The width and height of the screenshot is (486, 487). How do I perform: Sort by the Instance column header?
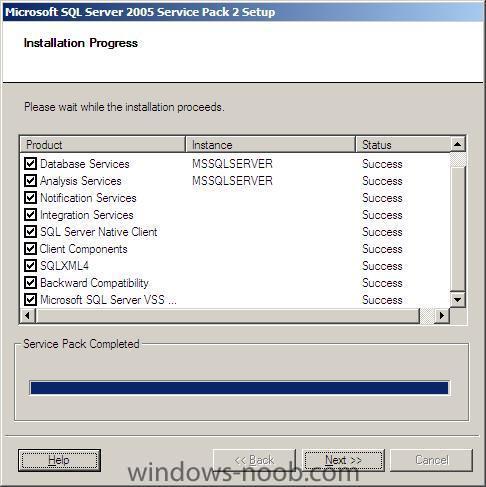(271, 145)
